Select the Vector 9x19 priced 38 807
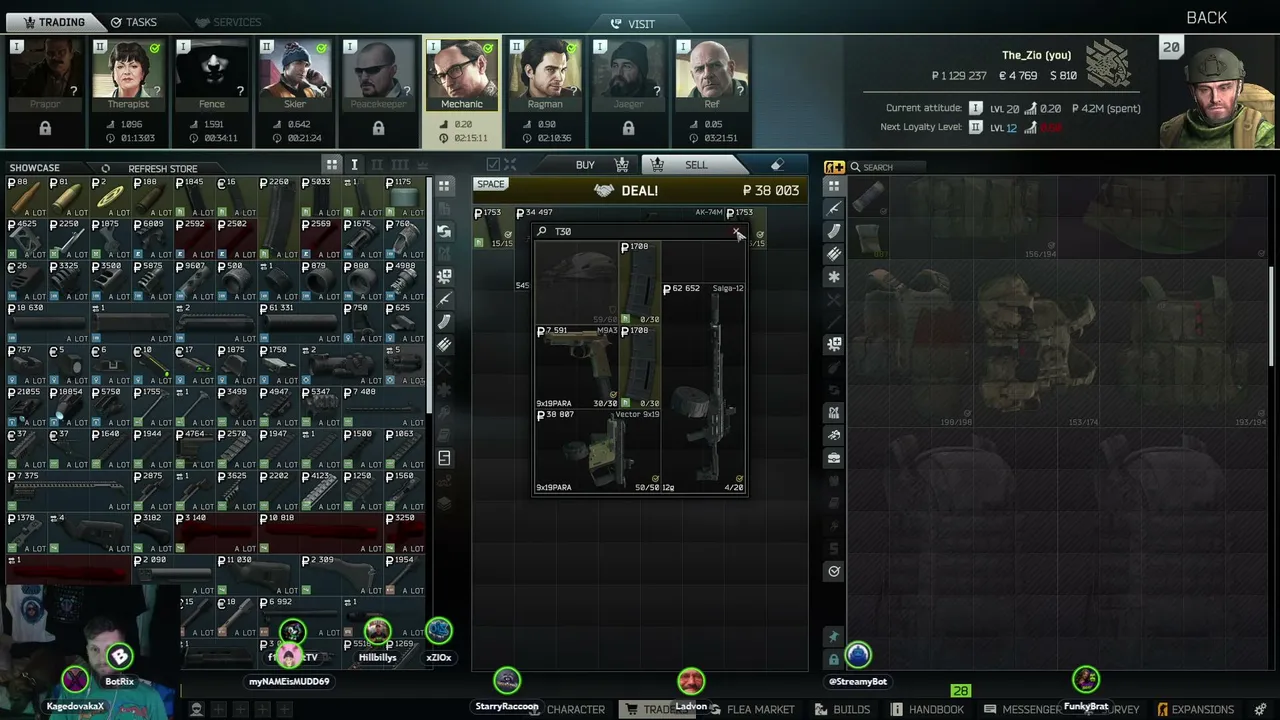Viewport: 1280px width, 720px height. [x=598, y=451]
